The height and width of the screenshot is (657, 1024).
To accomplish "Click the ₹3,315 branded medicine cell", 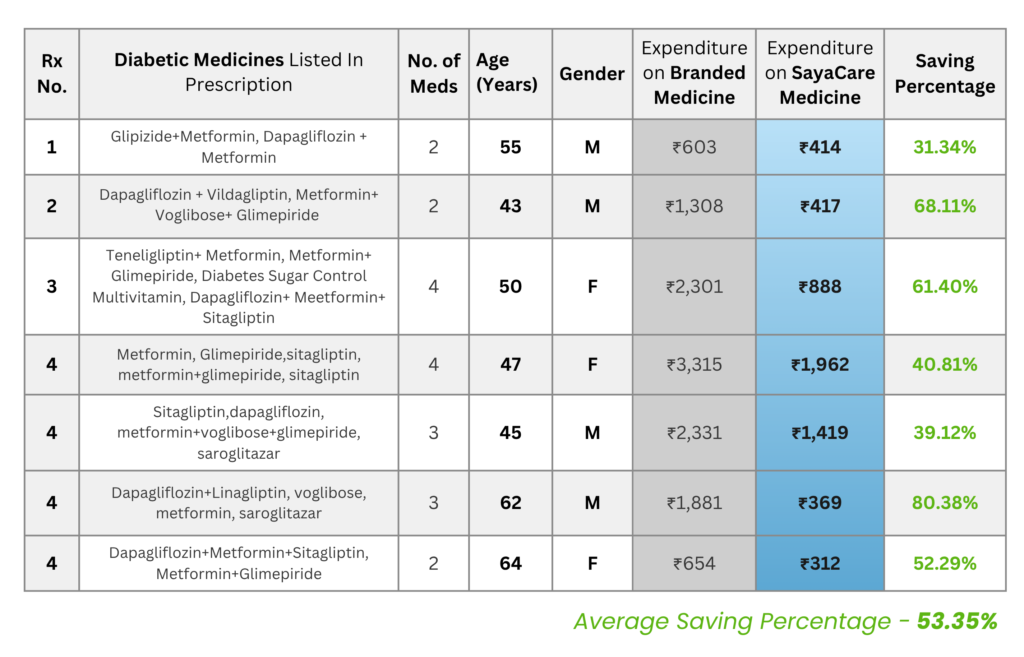I will click(694, 364).
